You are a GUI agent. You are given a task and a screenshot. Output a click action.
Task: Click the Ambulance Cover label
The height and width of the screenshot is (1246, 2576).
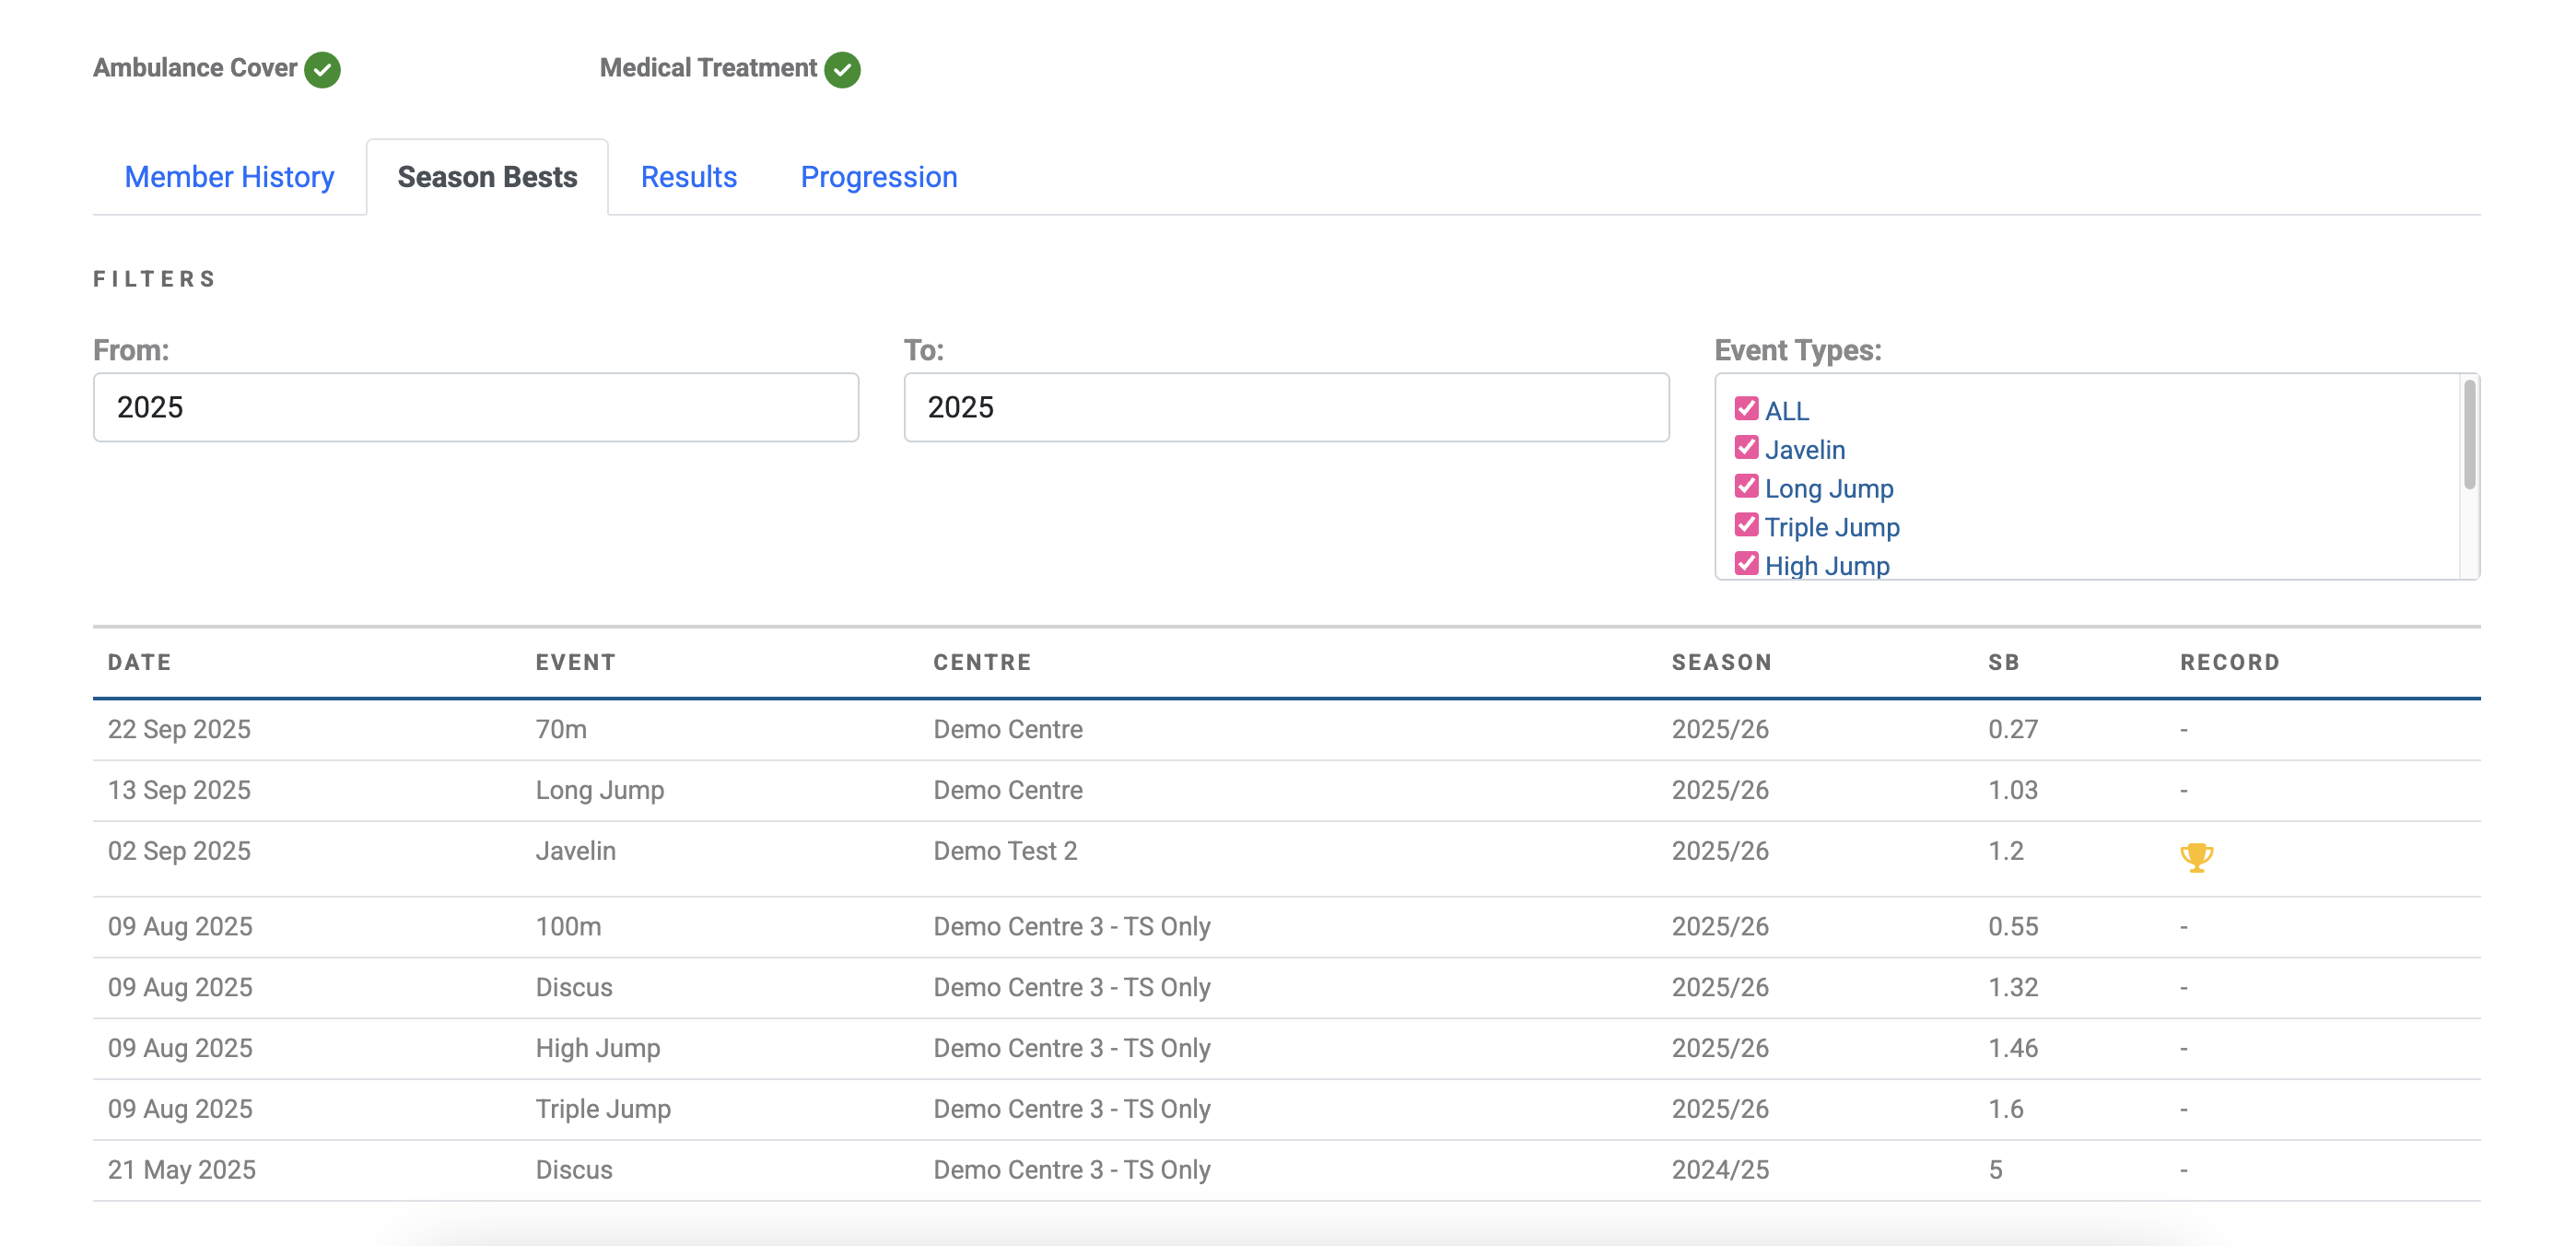click(x=195, y=68)
